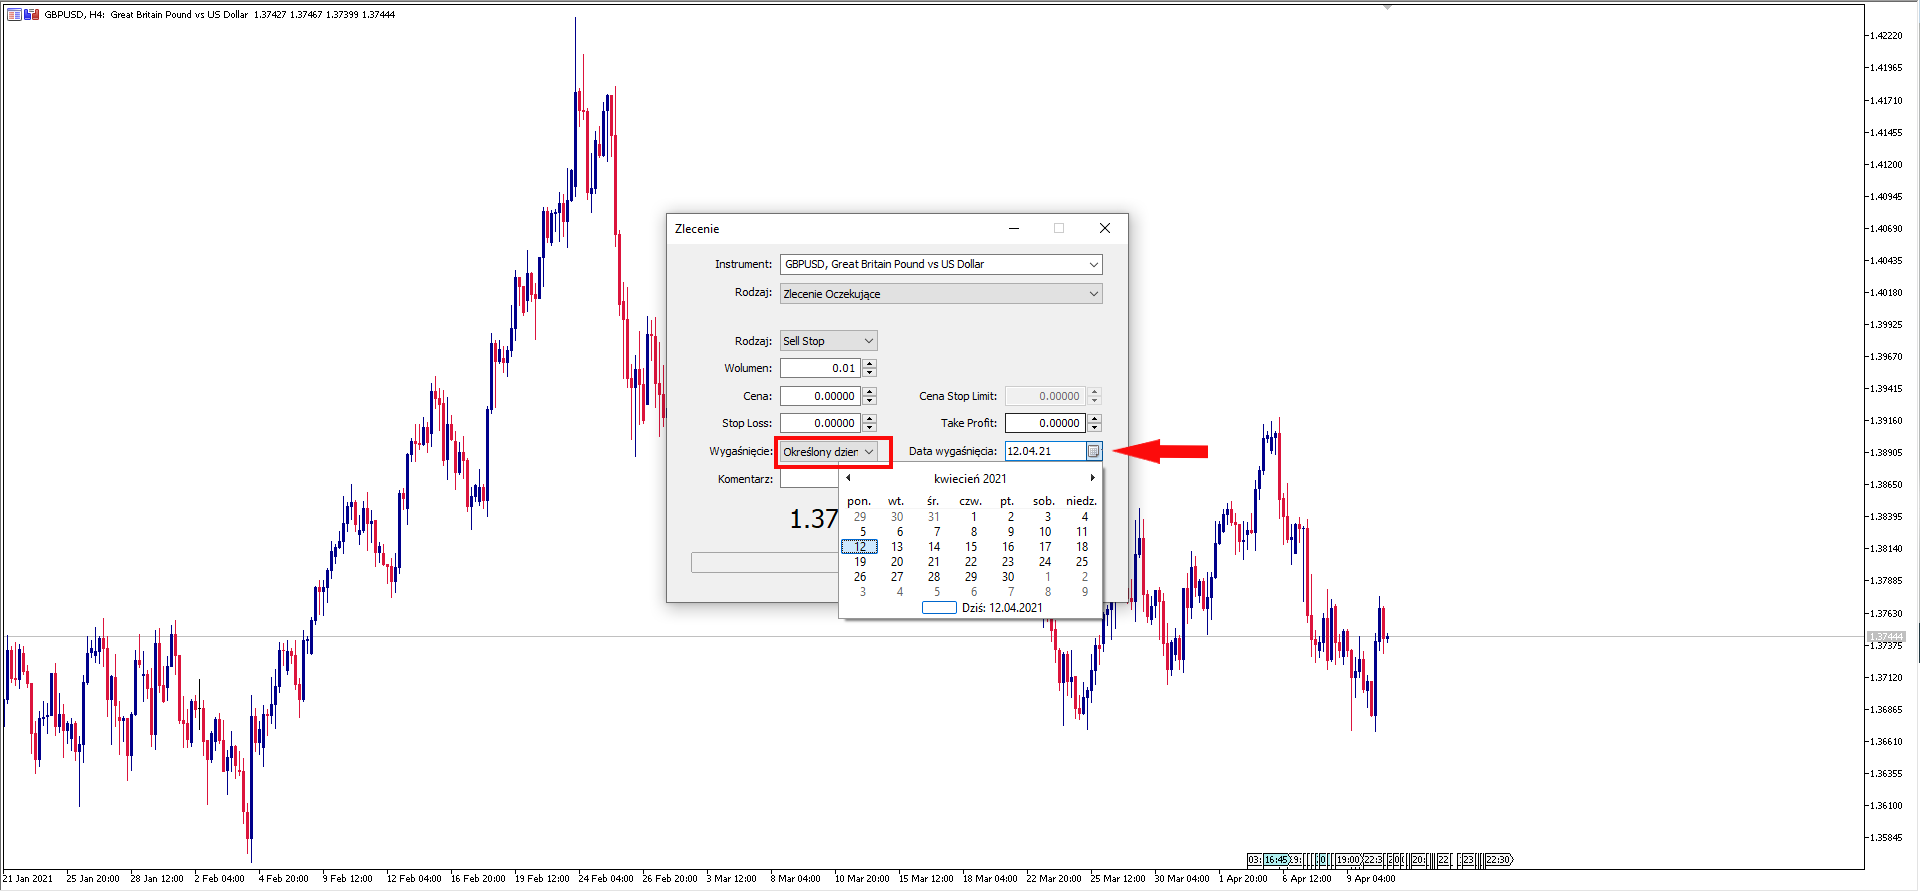Pick April 19 in the calendar

coord(860,562)
